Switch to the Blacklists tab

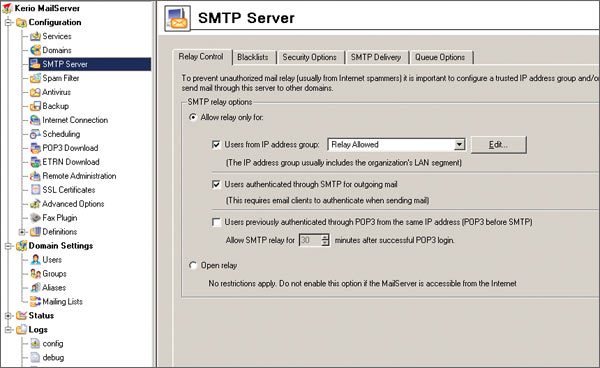pyautogui.click(x=253, y=57)
